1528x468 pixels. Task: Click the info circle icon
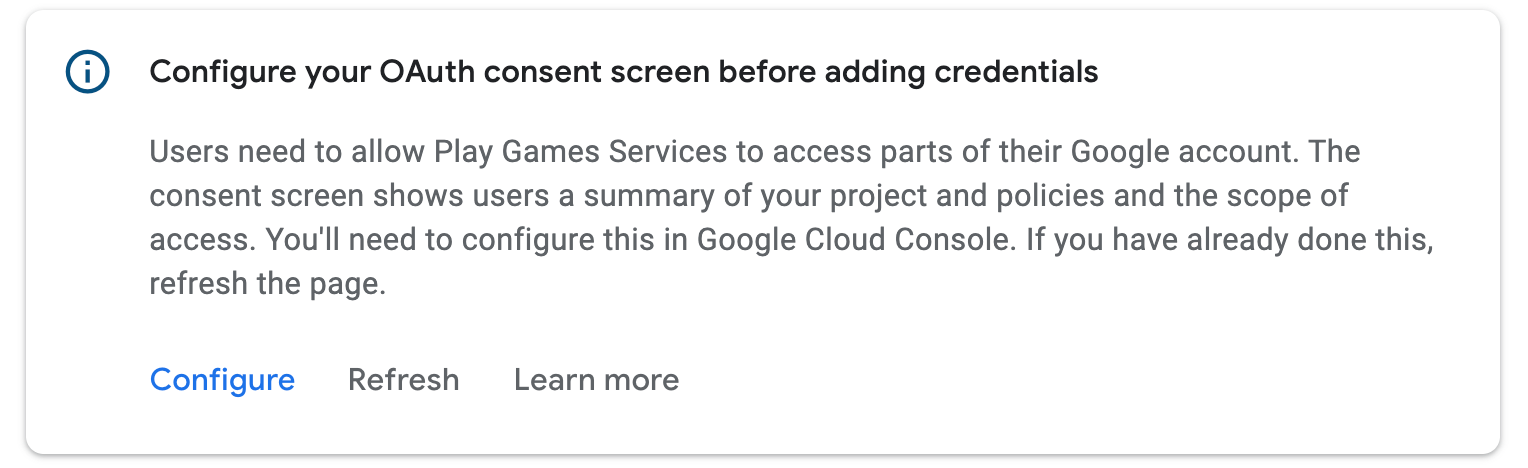[x=87, y=72]
